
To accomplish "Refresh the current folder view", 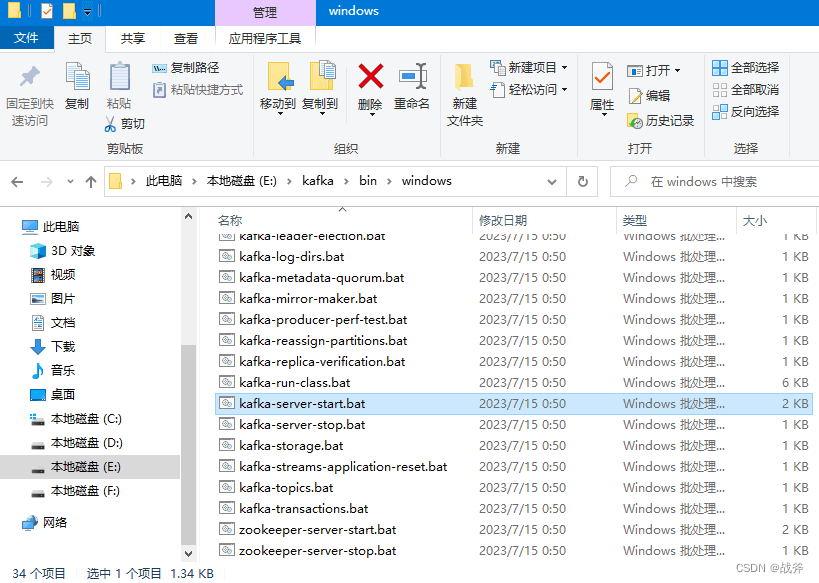I will (583, 181).
